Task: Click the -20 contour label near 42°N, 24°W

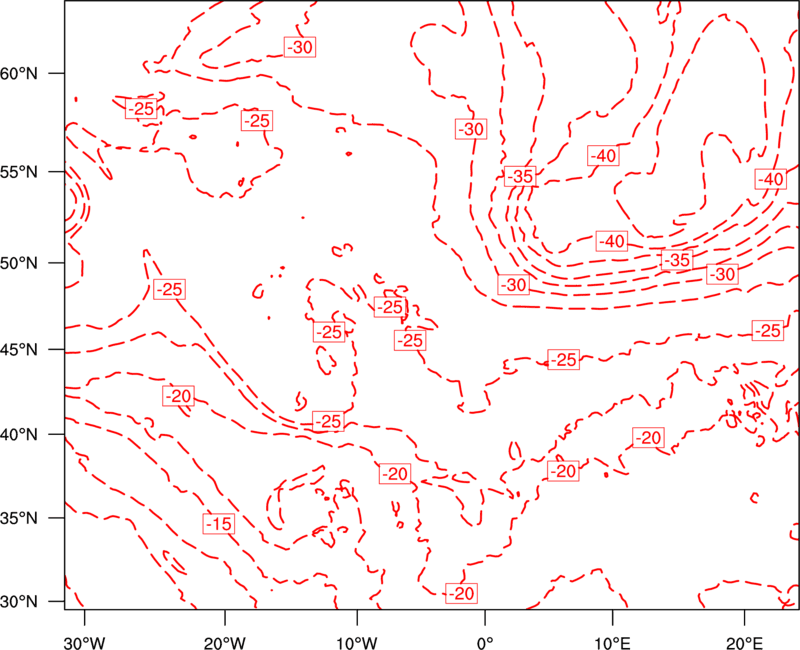Action: [179, 396]
